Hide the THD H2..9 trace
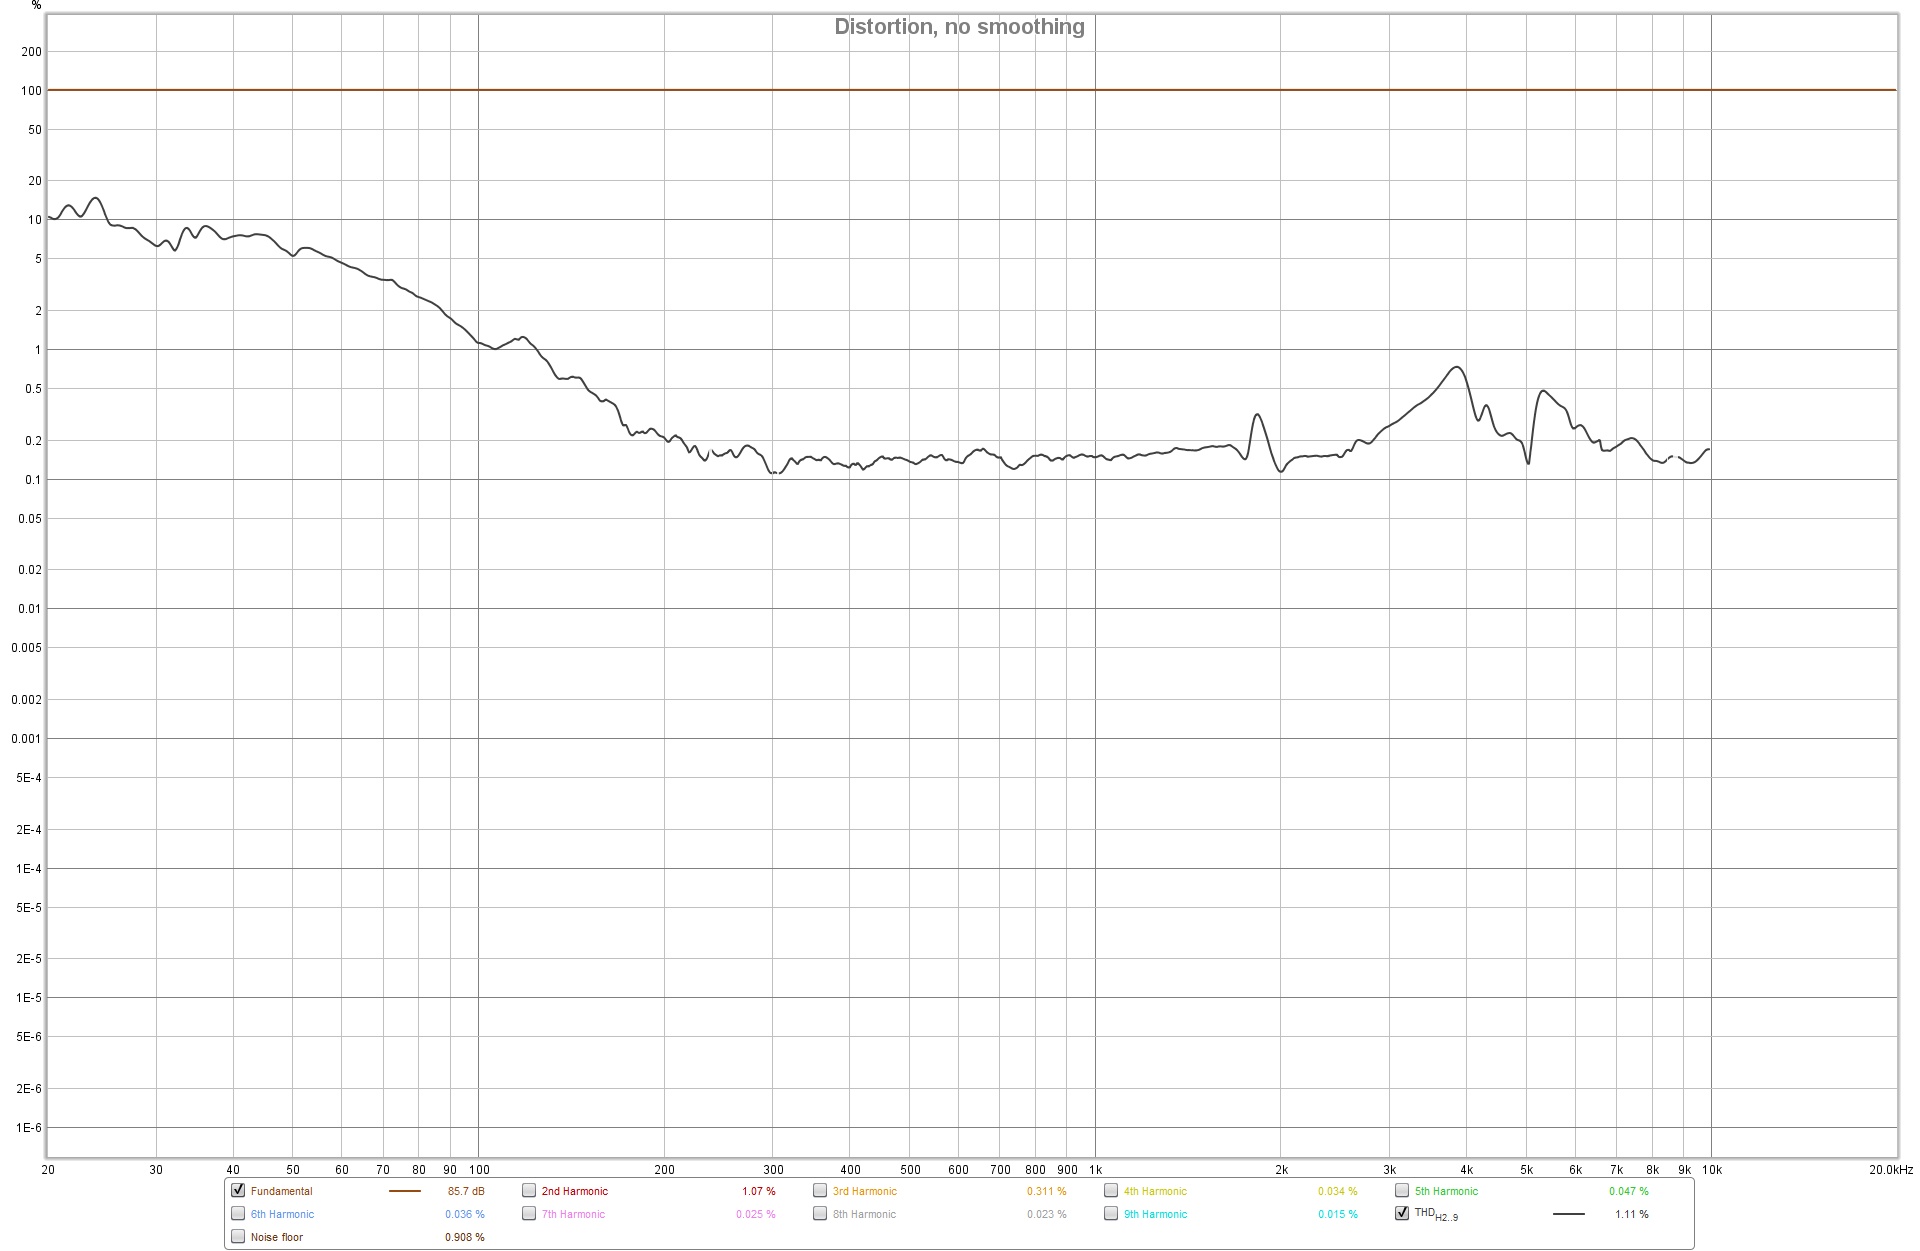Screen dimensions: 1920x1251 pos(1402,1213)
